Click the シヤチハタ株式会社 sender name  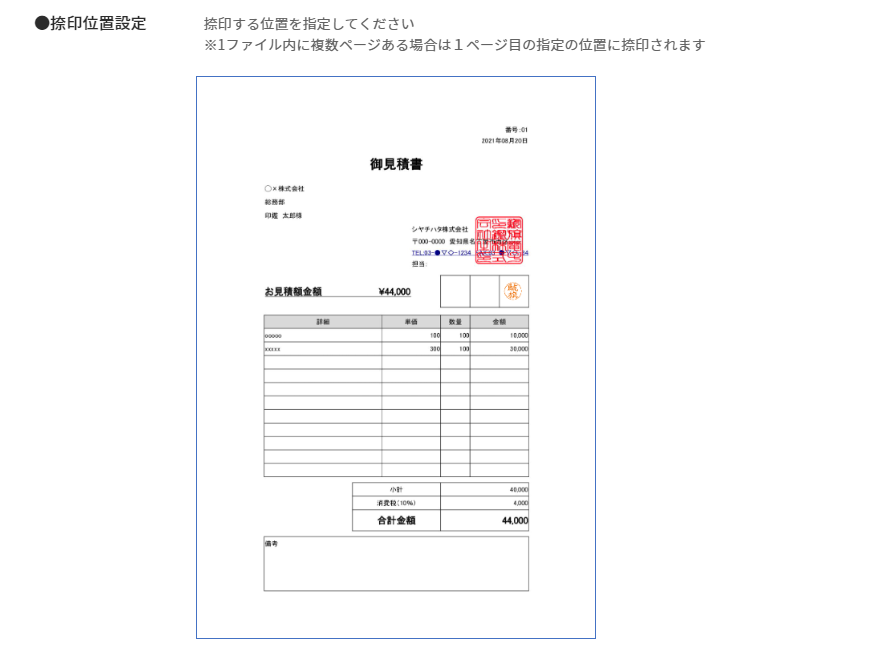tap(440, 229)
